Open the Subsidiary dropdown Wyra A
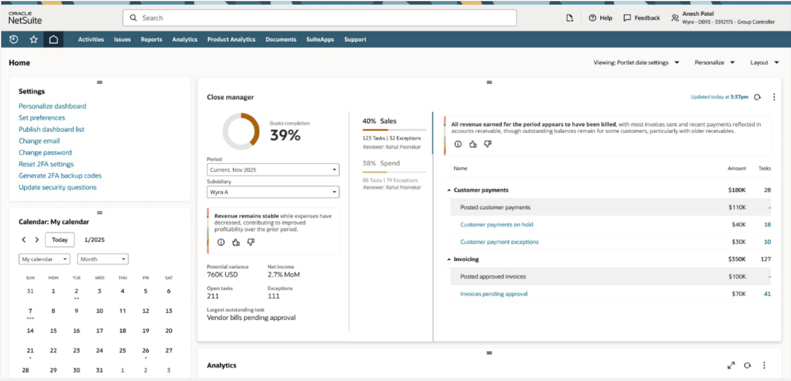This screenshot has width=791, height=381. coord(273,192)
